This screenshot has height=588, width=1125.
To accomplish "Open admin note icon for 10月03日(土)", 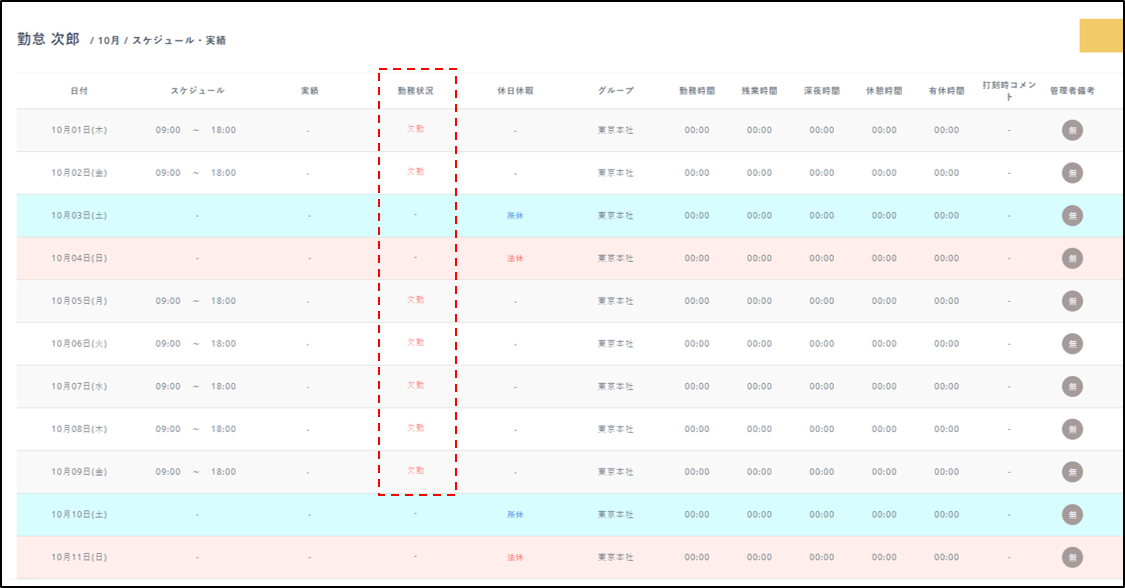I will (x=1072, y=215).
